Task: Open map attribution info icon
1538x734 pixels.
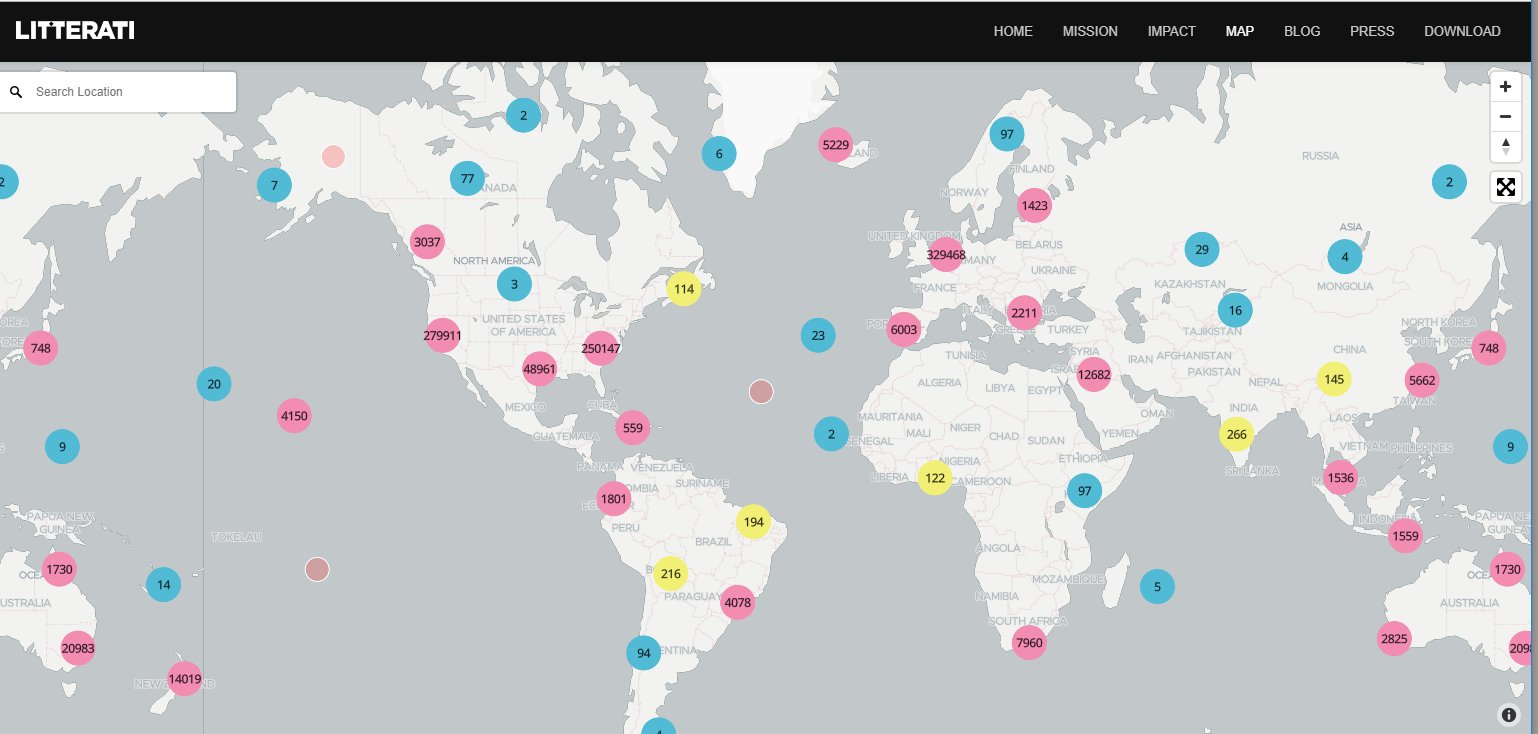Action: 1509,714
